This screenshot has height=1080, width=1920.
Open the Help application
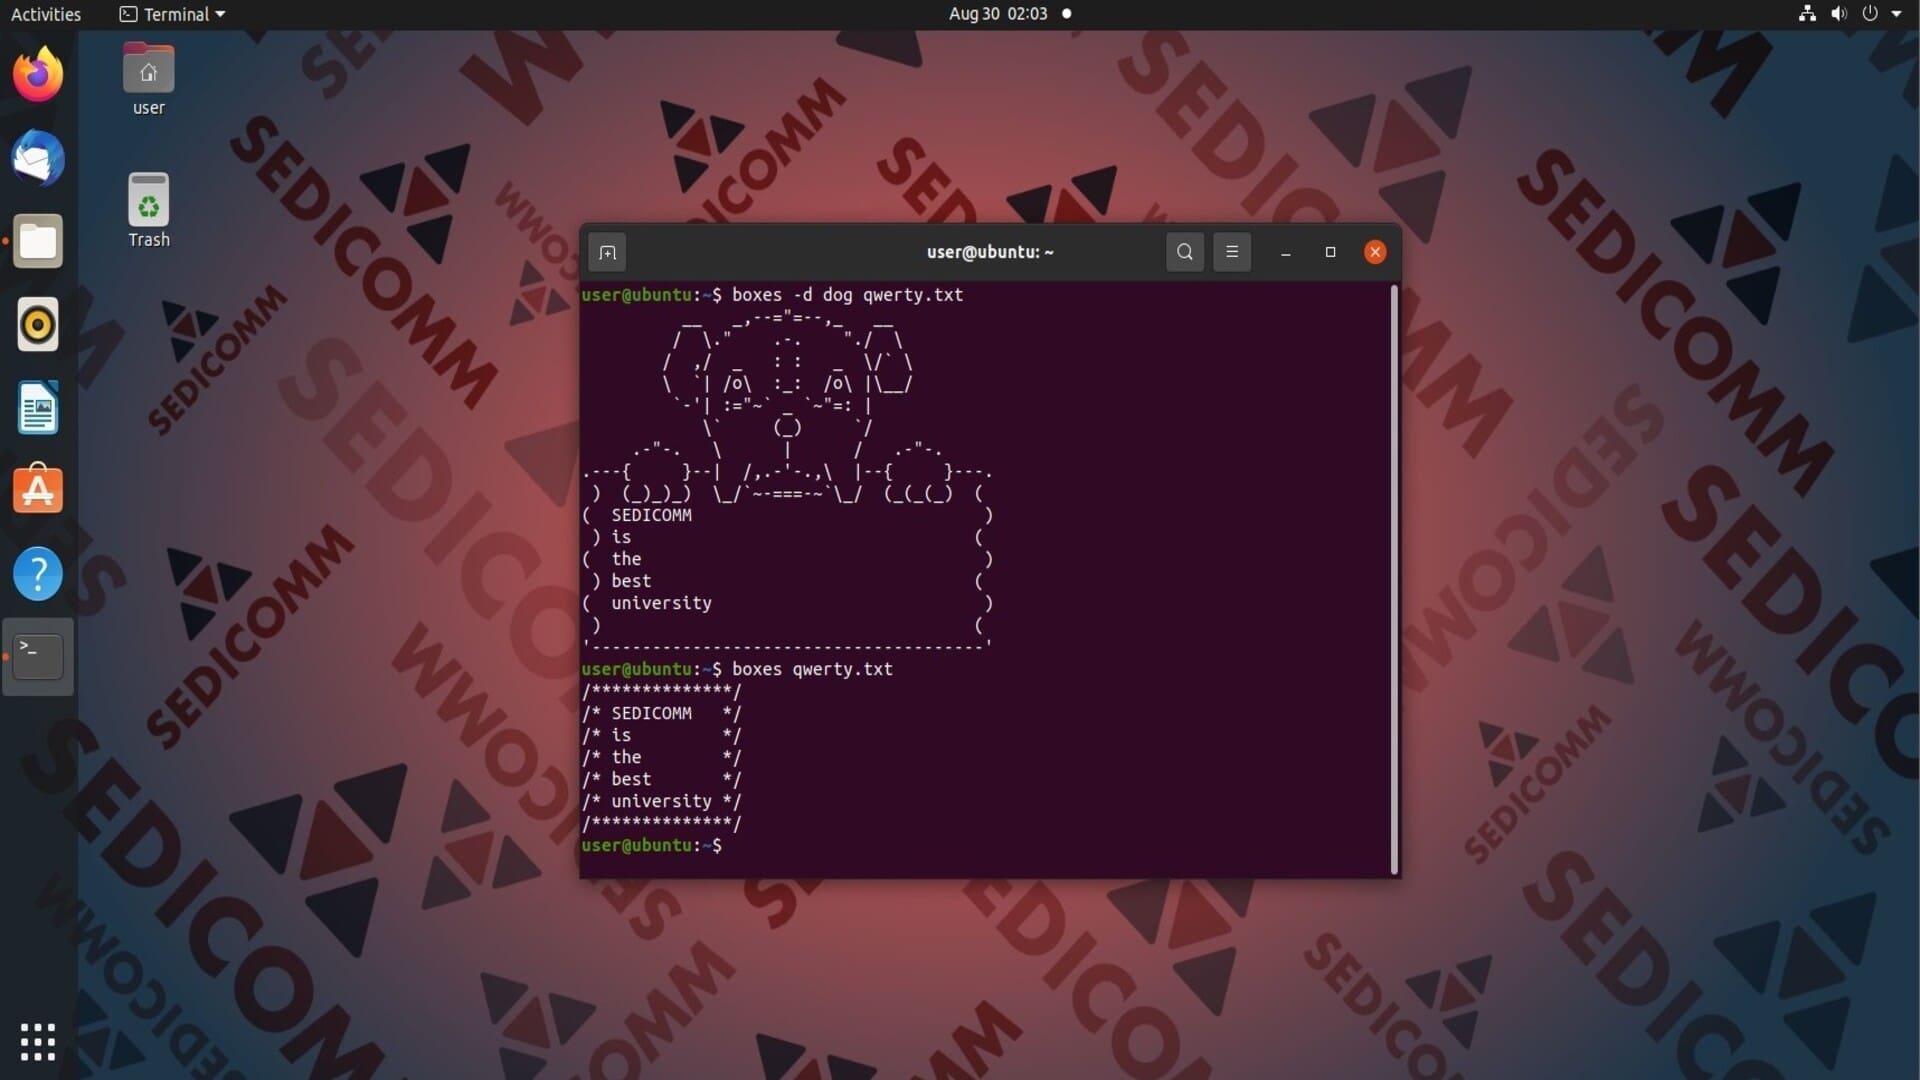(38, 574)
